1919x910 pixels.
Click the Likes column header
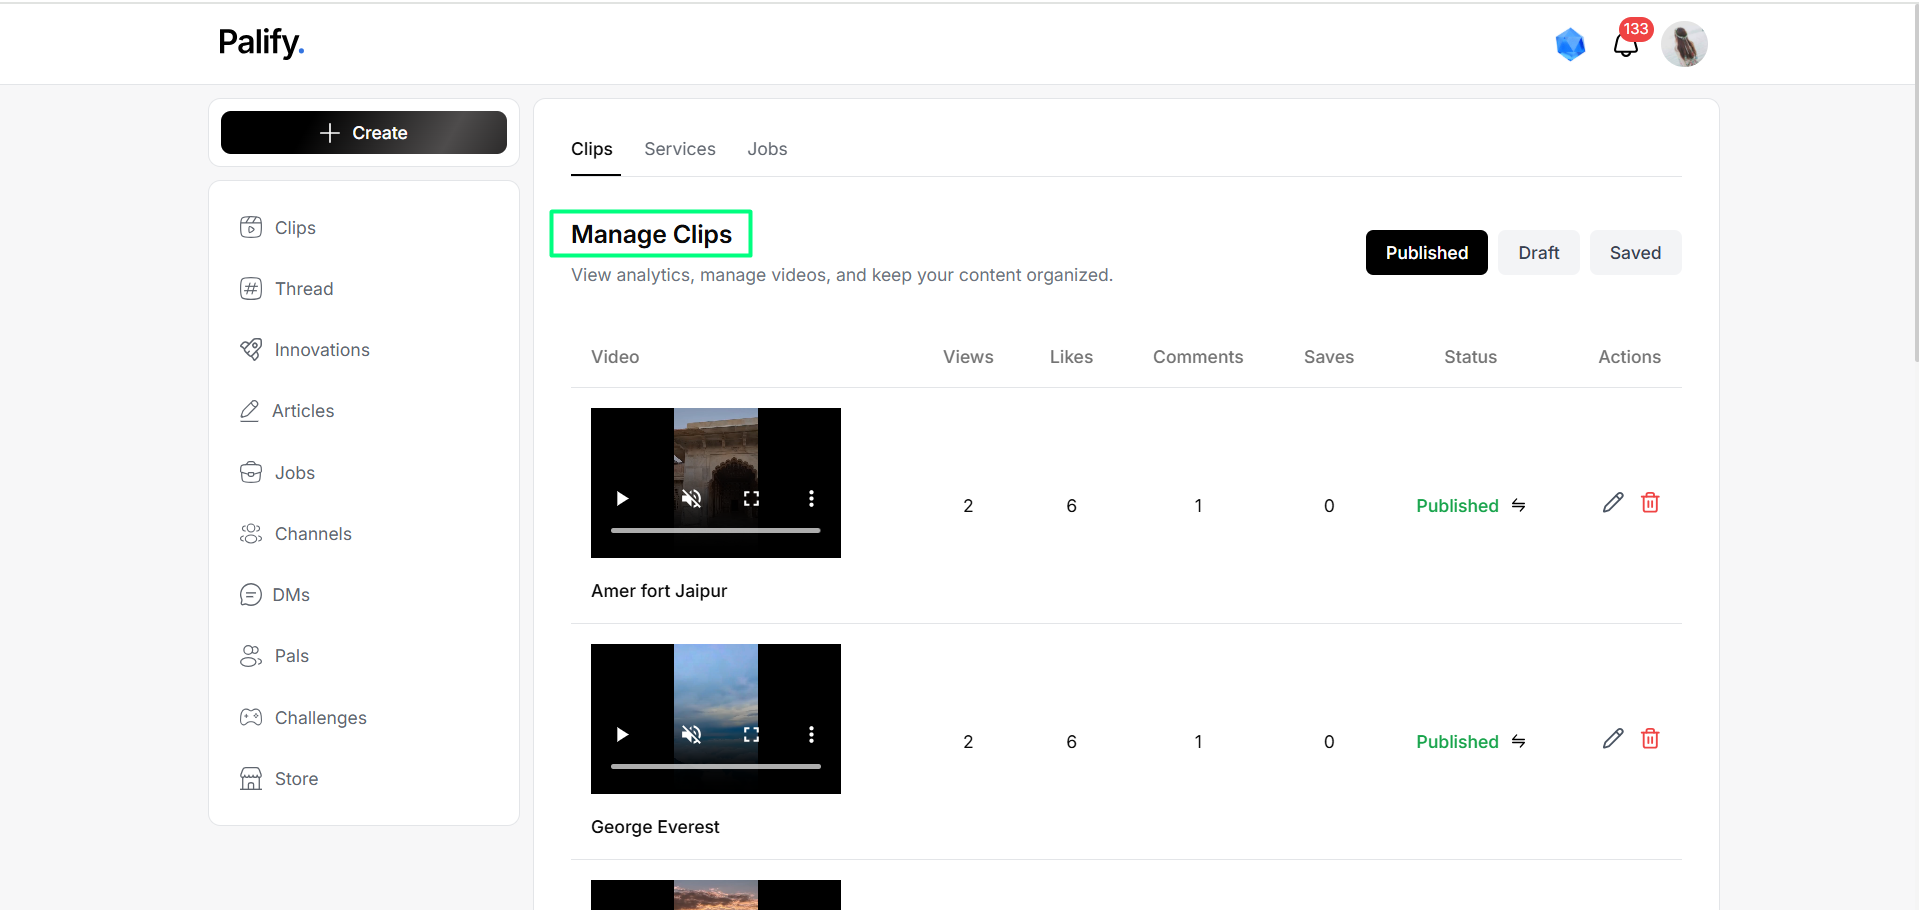[1071, 357]
